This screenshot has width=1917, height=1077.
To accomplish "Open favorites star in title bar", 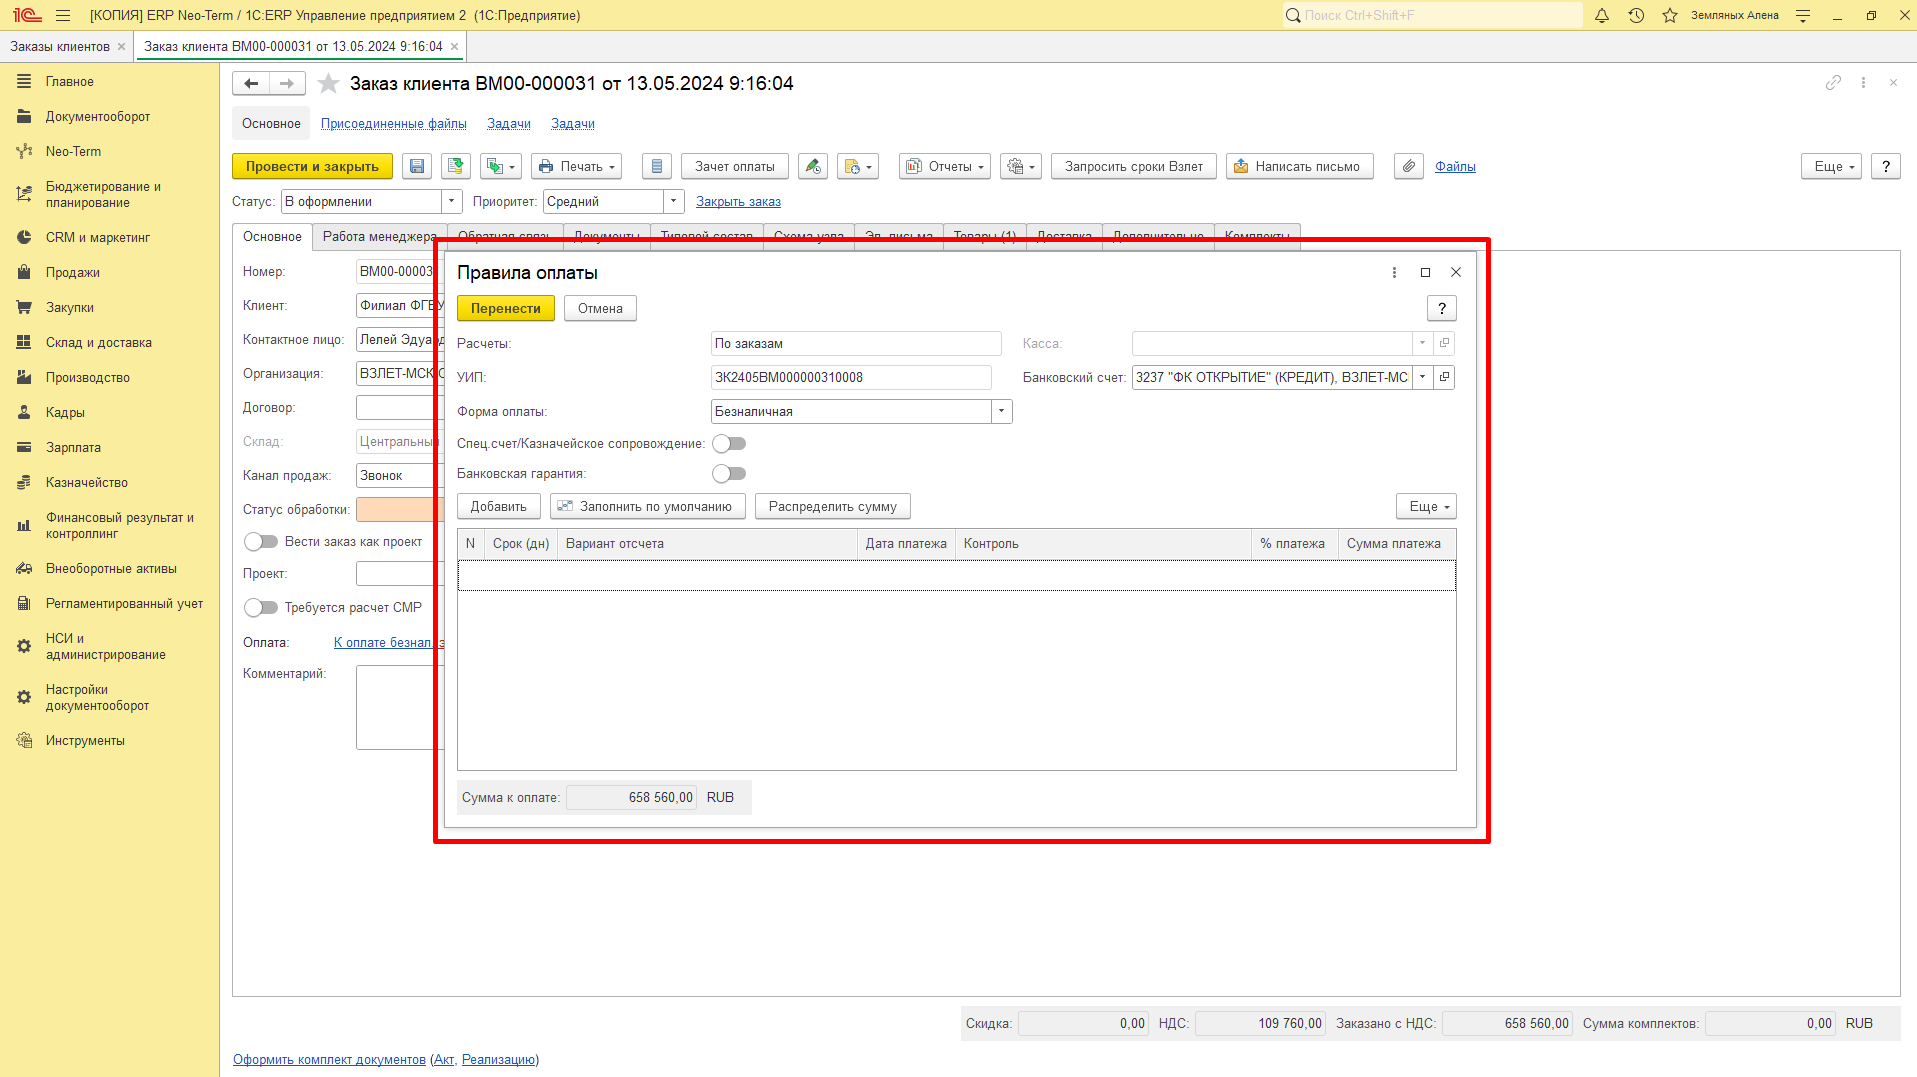I will click(x=1670, y=15).
